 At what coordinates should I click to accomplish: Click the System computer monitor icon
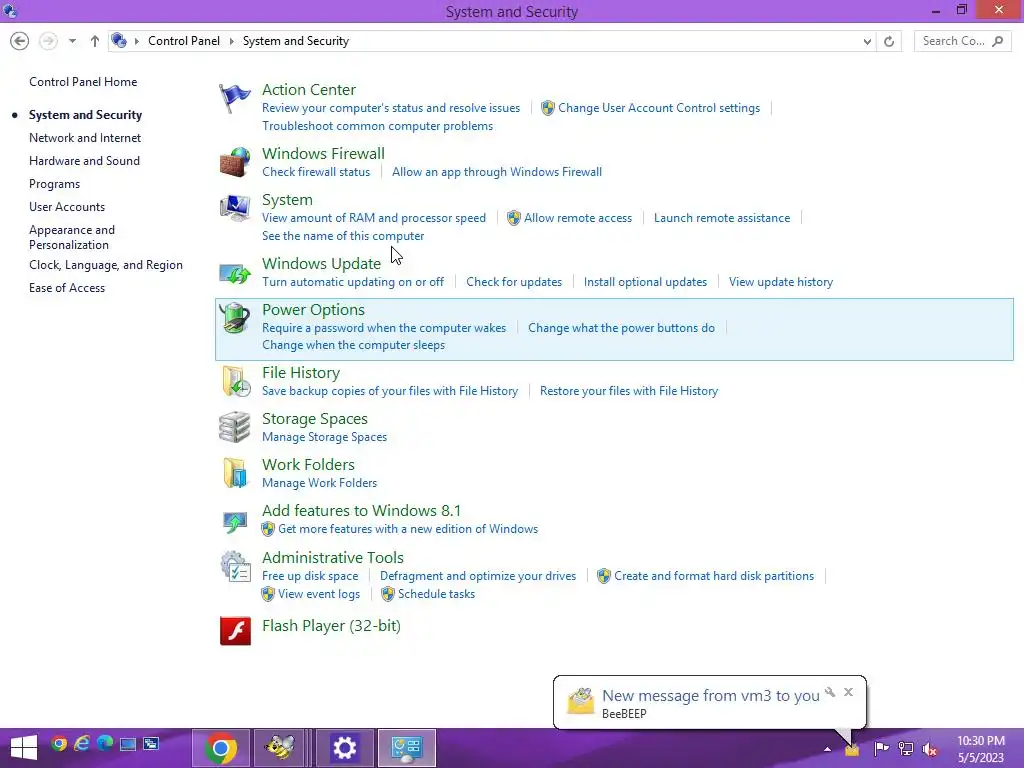[234, 208]
